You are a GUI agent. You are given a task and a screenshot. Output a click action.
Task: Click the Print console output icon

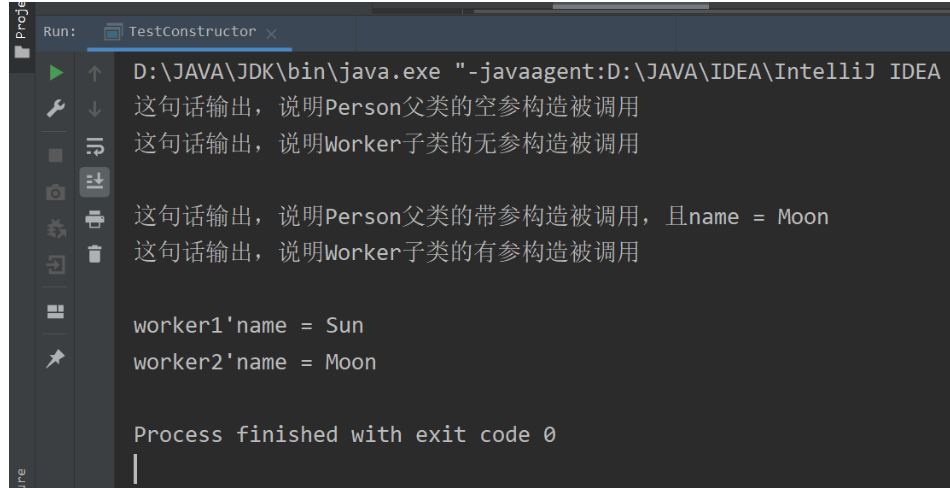tap(96, 219)
